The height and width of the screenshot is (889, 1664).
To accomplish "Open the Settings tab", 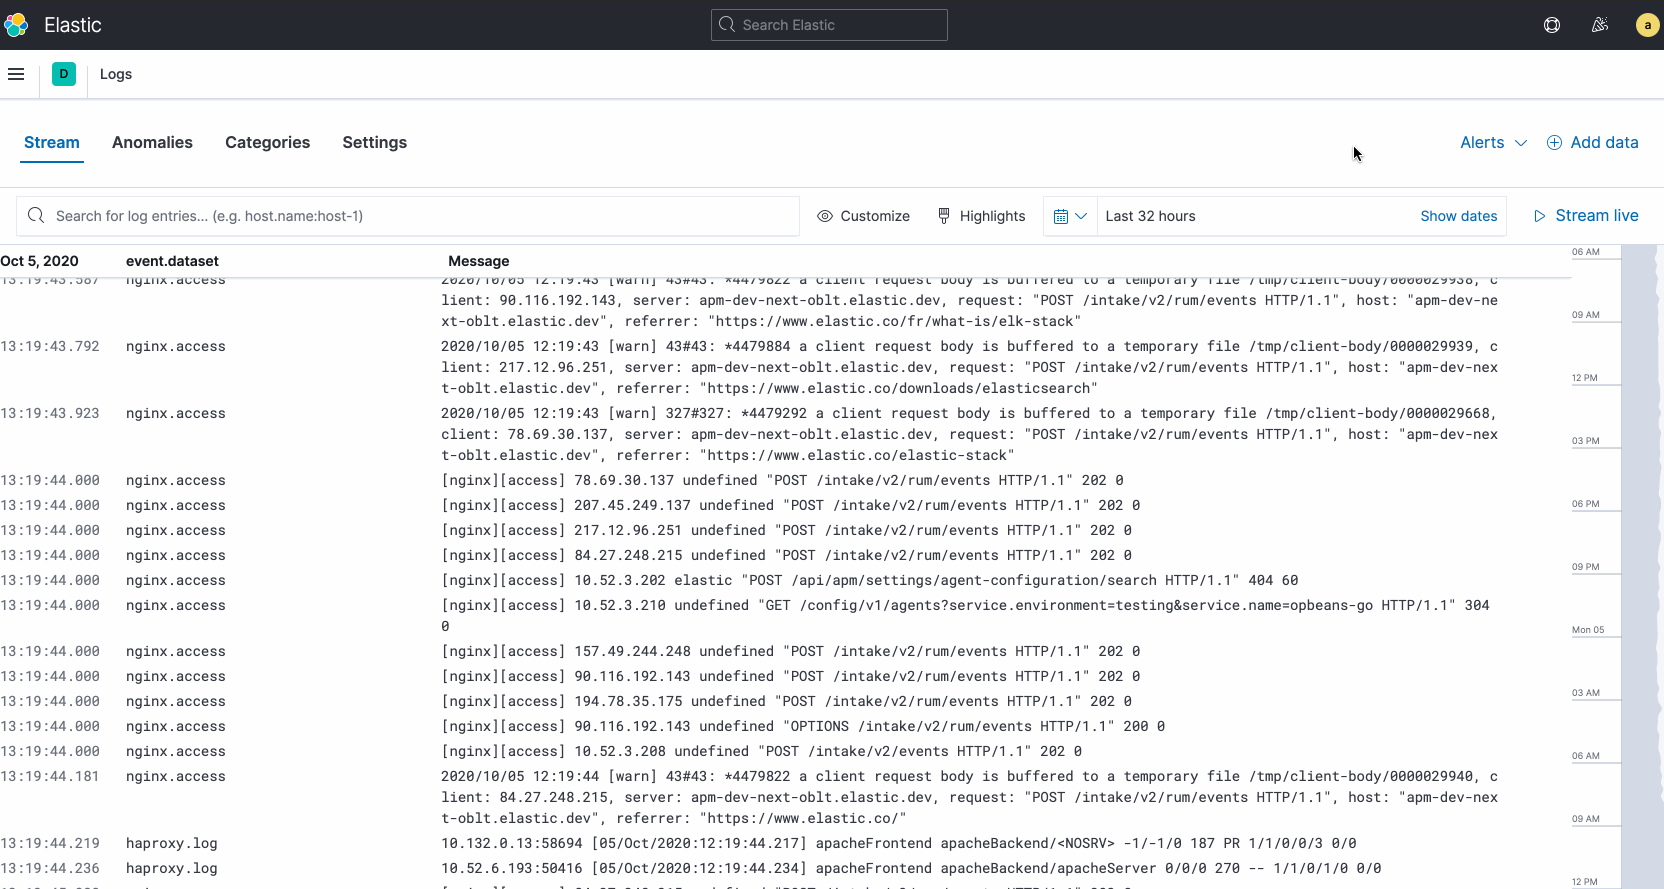I will [x=374, y=143].
